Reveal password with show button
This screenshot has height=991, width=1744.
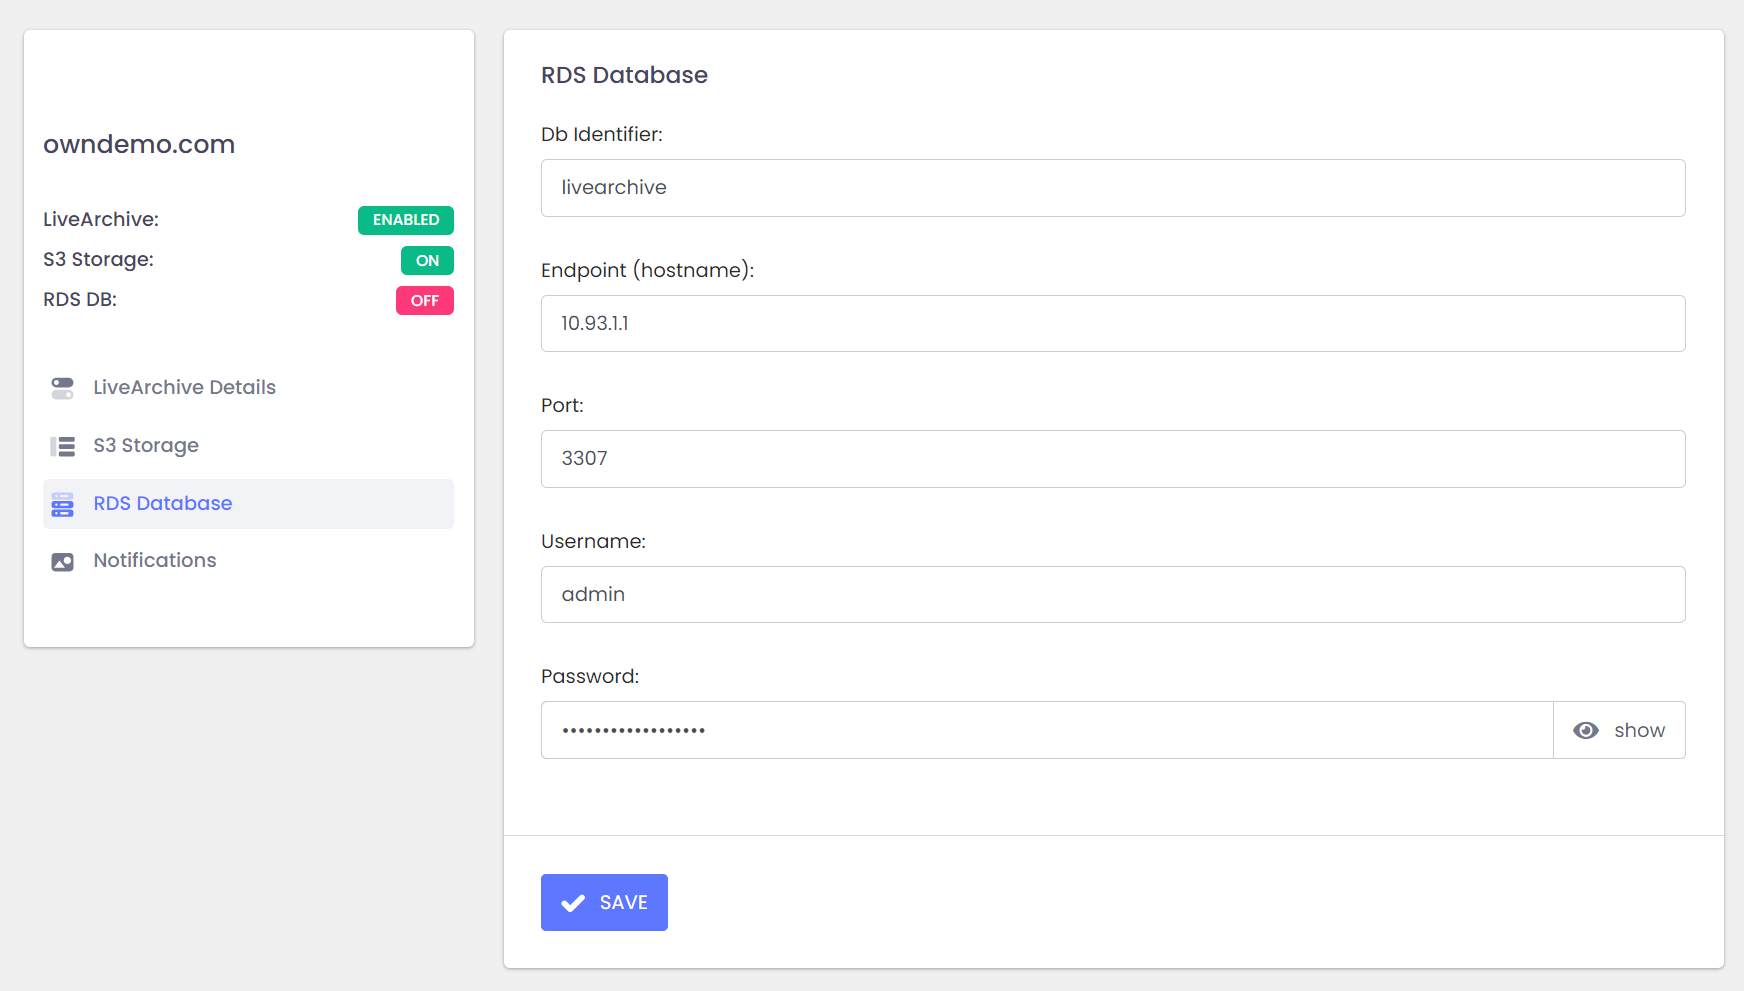[x=1618, y=731]
